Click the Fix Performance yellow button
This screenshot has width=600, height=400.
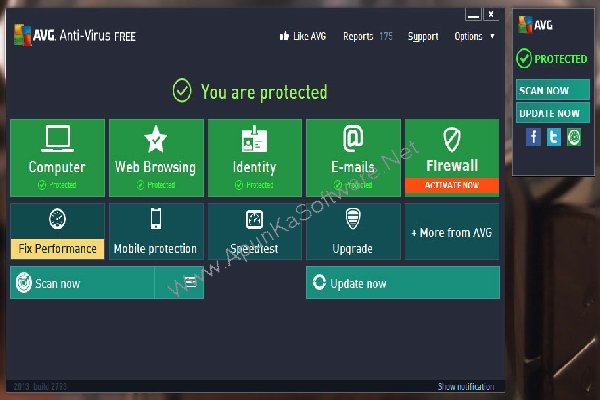pos(57,249)
